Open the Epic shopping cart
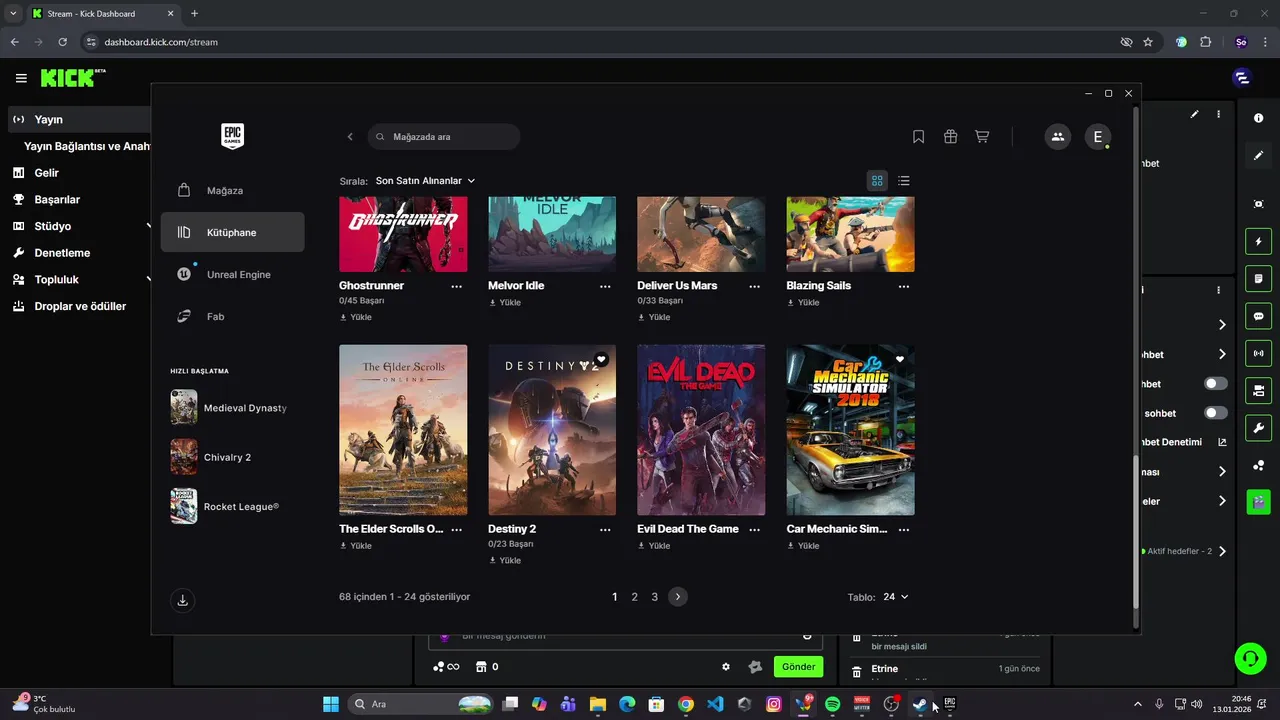This screenshot has height=720, width=1280. (982, 137)
